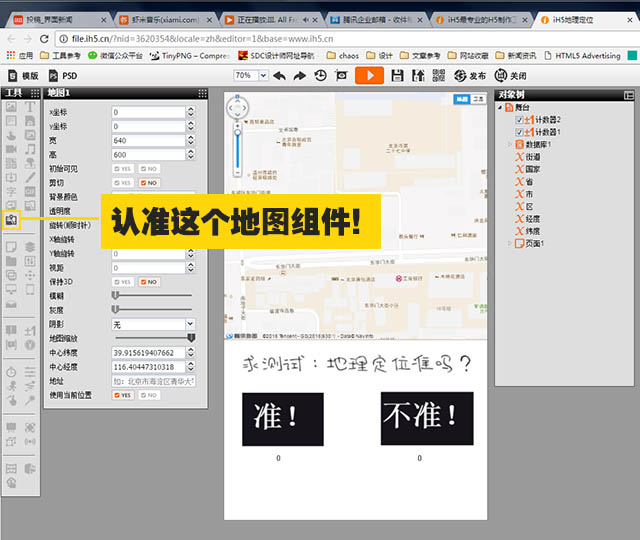Set 使用当前位置 to NO
This screenshot has width=640, height=540.
pos(149,395)
